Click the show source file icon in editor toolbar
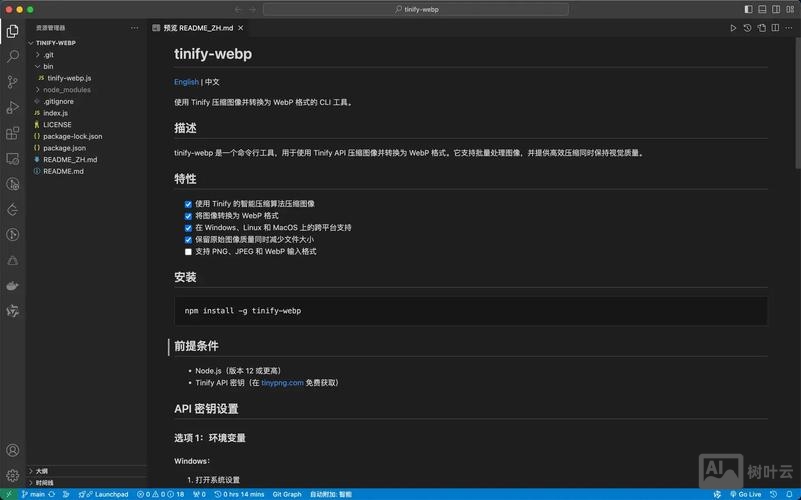The image size is (801, 500). click(762, 28)
